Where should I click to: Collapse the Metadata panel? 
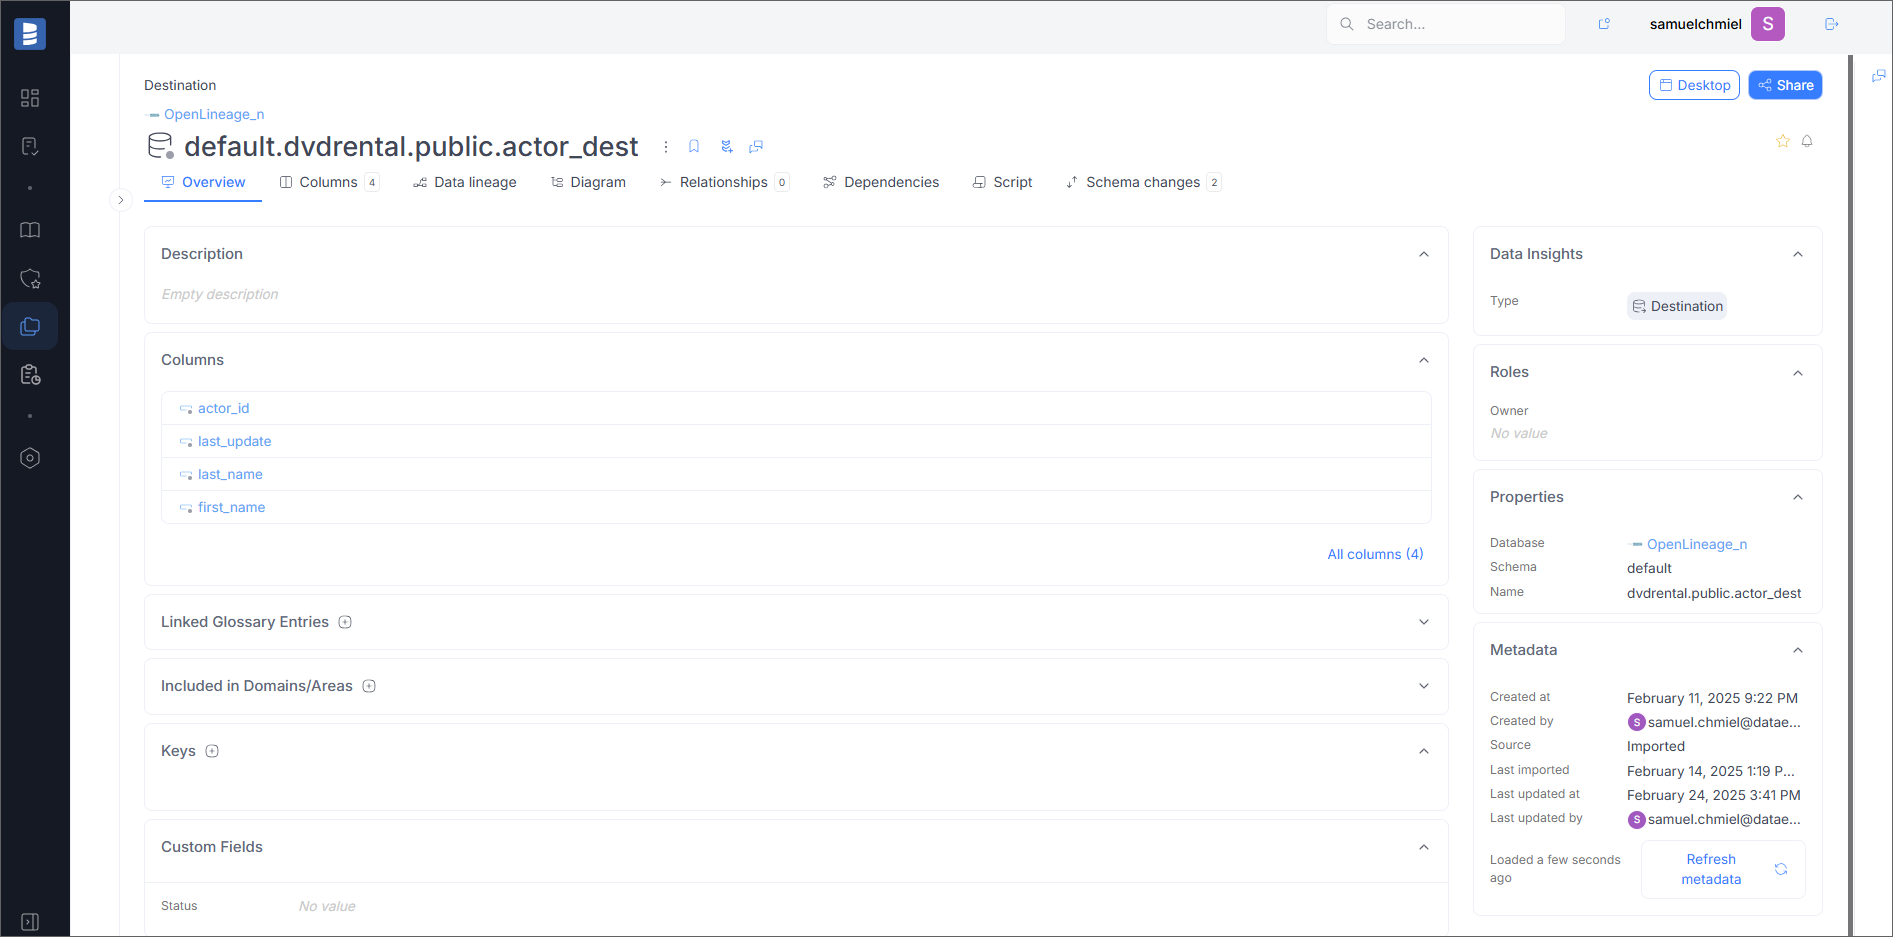point(1798,650)
